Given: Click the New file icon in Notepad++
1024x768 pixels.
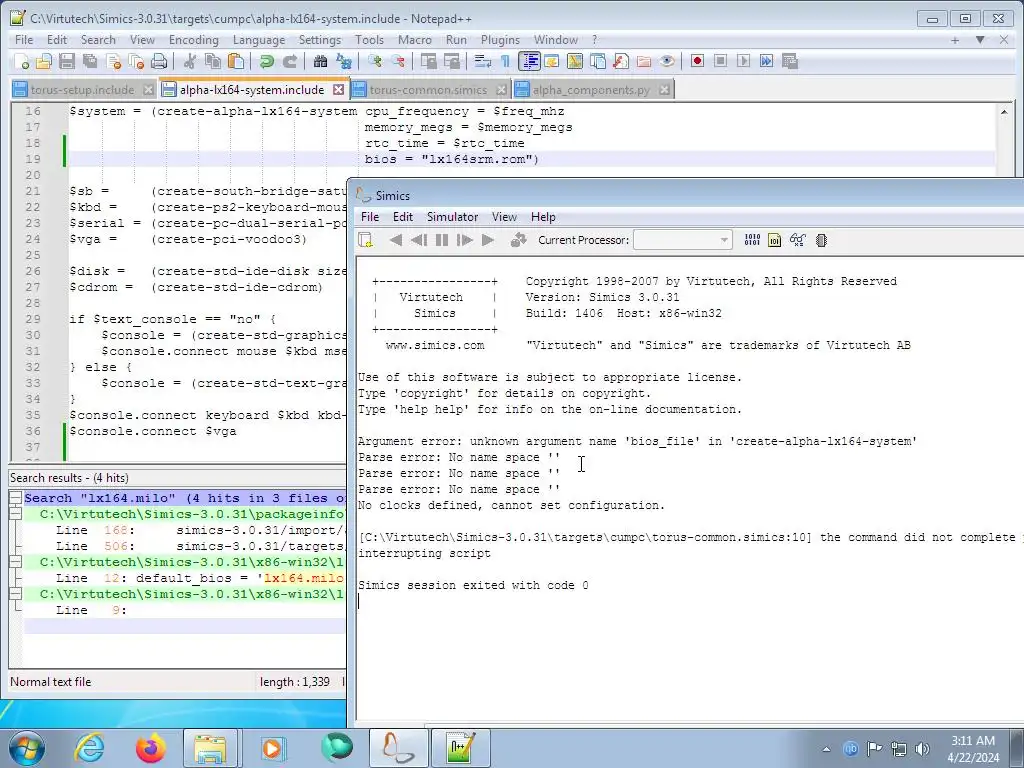Looking at the screenshot, I should pos(22,61).
